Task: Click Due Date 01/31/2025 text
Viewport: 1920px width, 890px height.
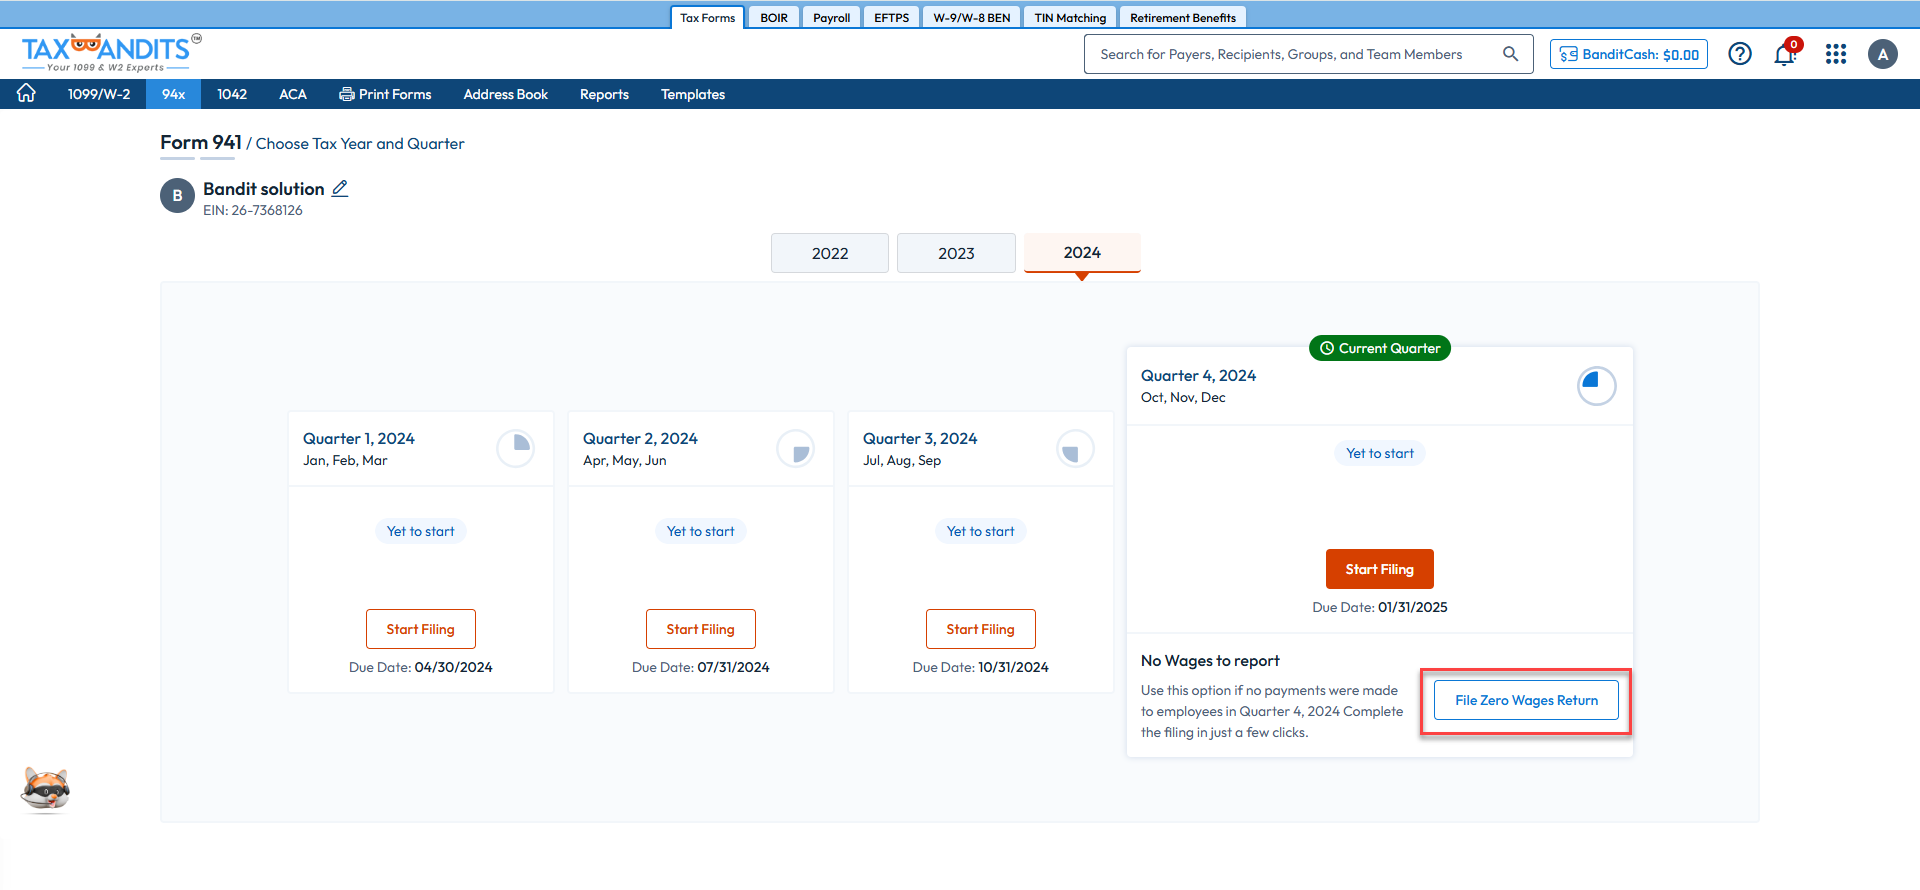Action: tap(1380, 607)
